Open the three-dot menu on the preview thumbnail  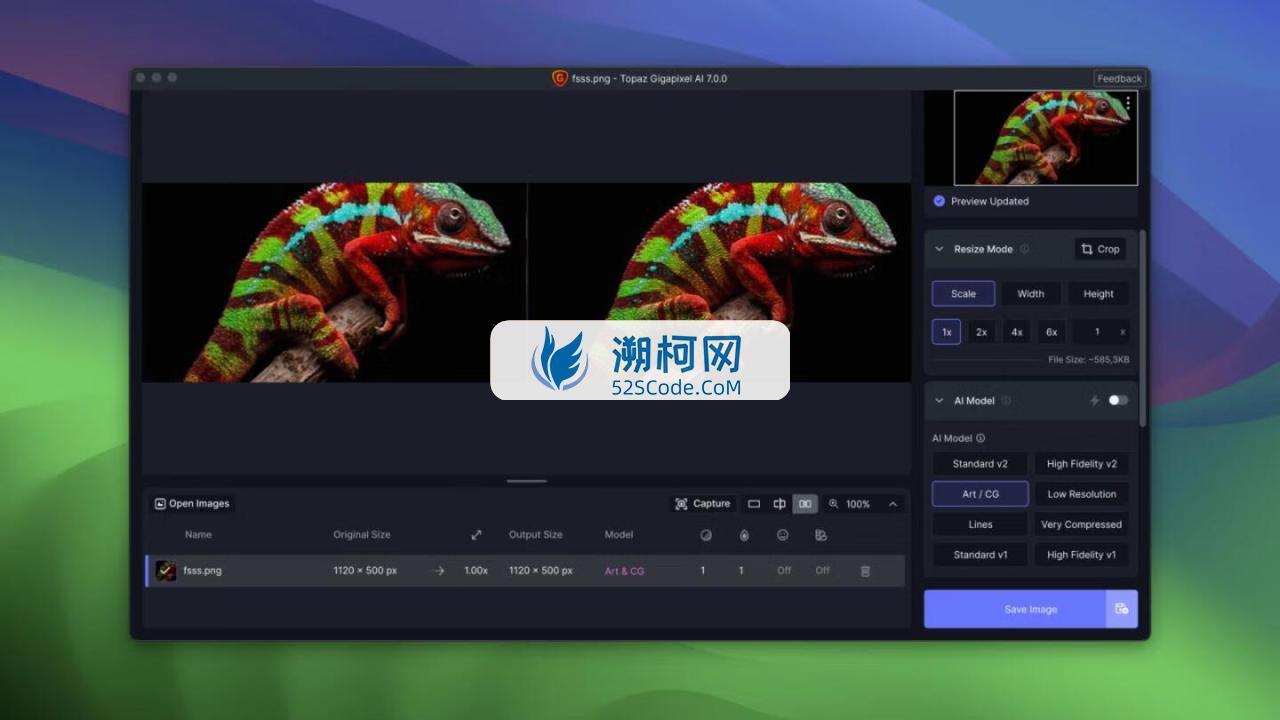tap(1128, 103)
